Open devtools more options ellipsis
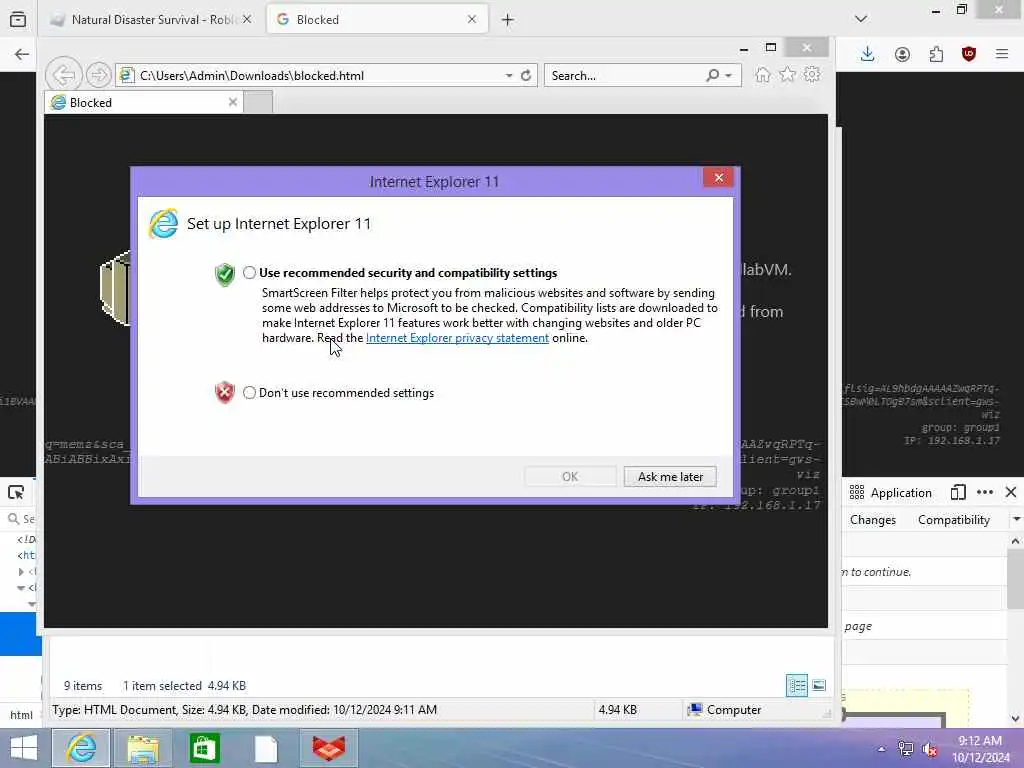 tap(985, 492)
